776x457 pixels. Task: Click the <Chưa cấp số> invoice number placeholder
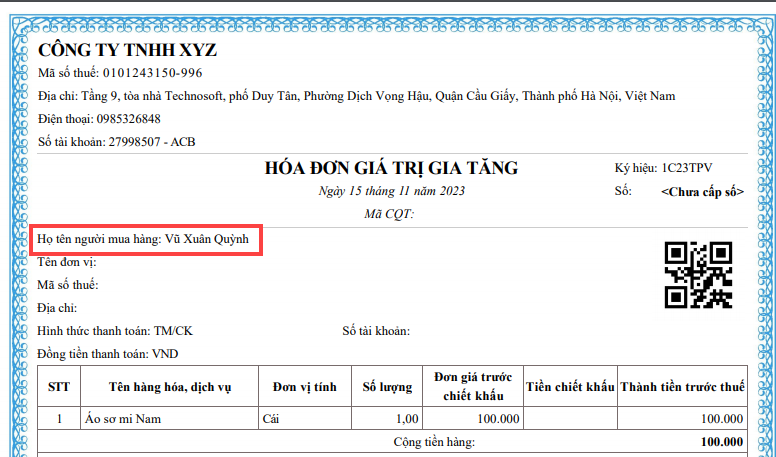[702, 191]
